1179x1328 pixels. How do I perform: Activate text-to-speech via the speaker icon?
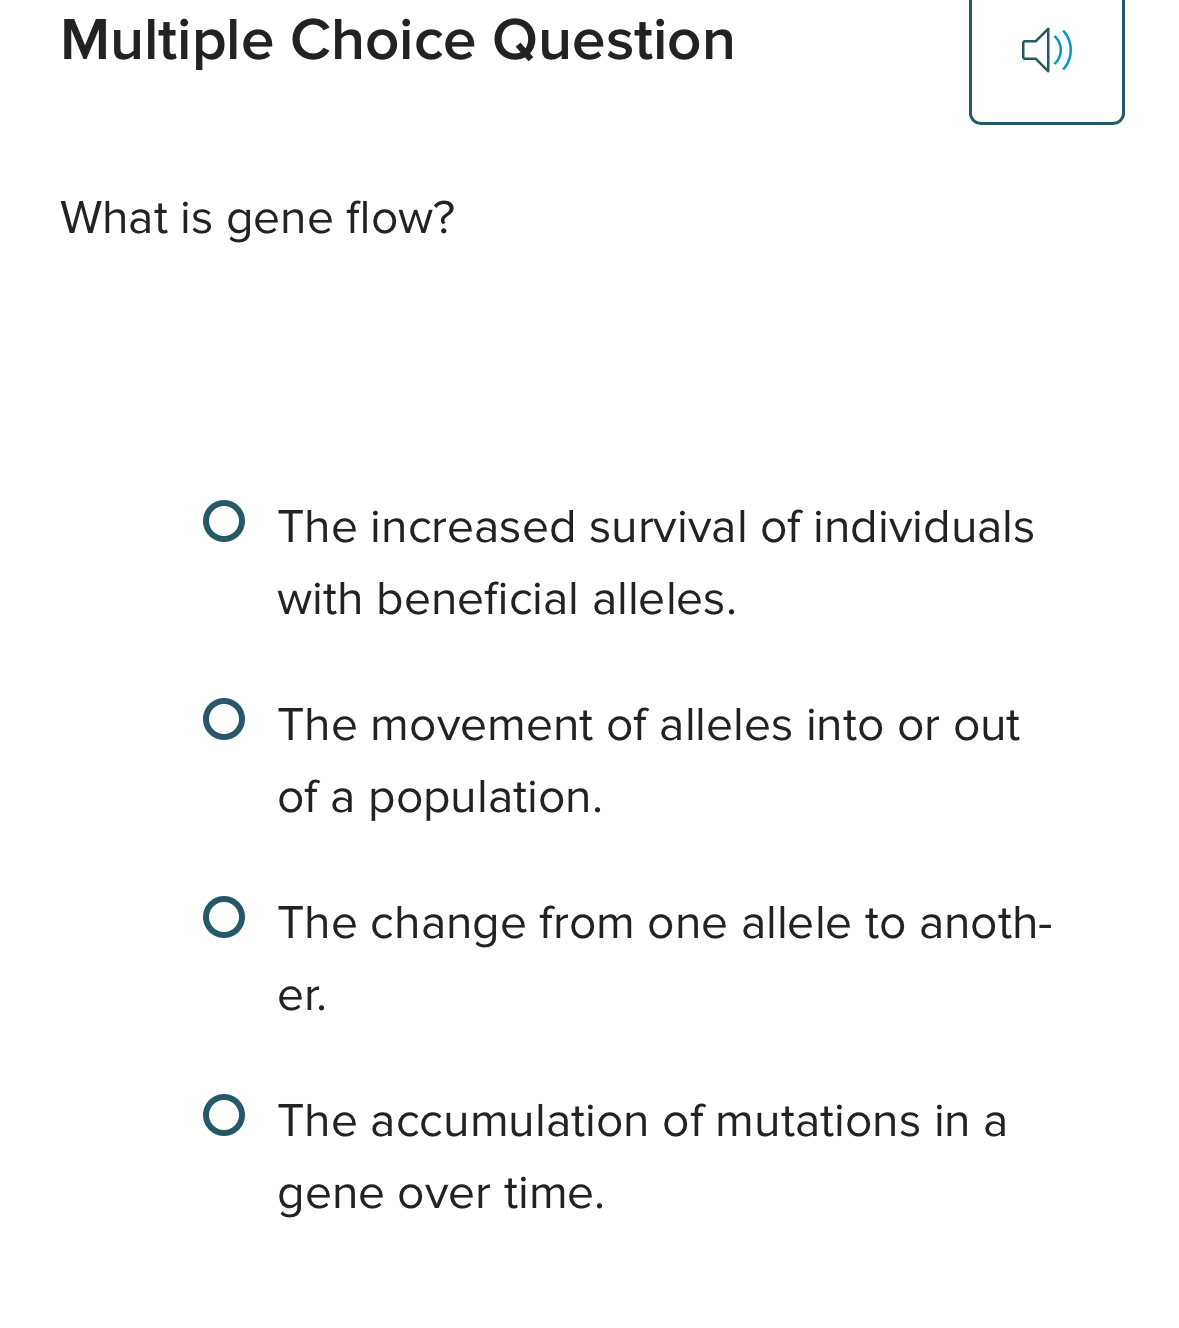click(1045, 51)
